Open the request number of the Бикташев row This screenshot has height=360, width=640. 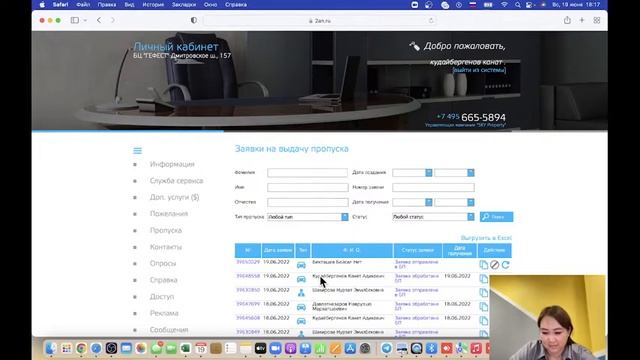click(248, 262)
